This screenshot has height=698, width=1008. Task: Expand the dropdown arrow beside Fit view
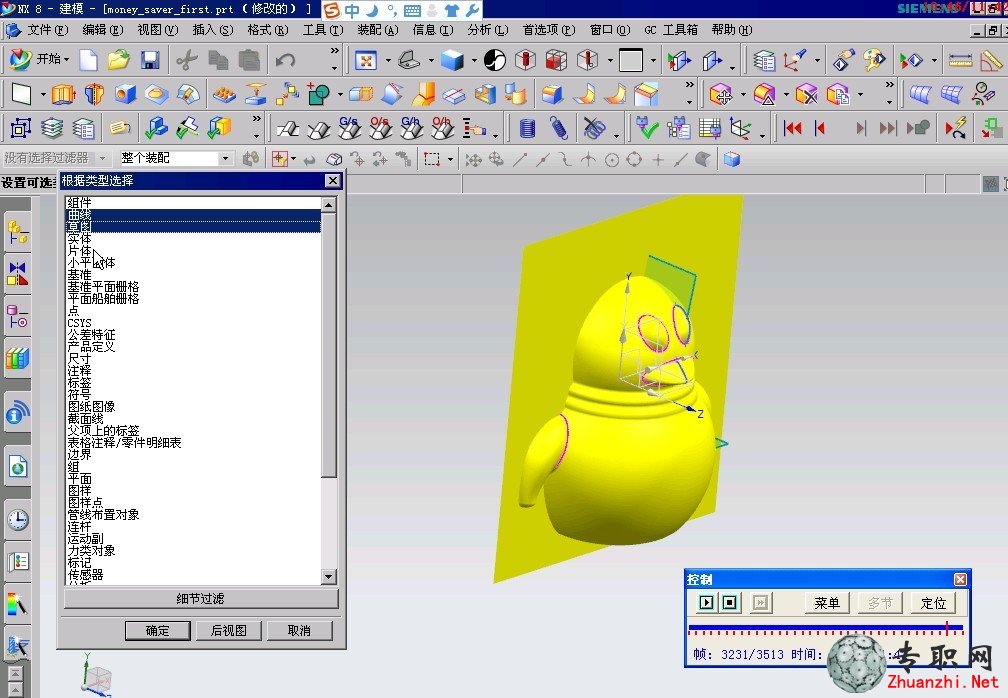point(388,61)
